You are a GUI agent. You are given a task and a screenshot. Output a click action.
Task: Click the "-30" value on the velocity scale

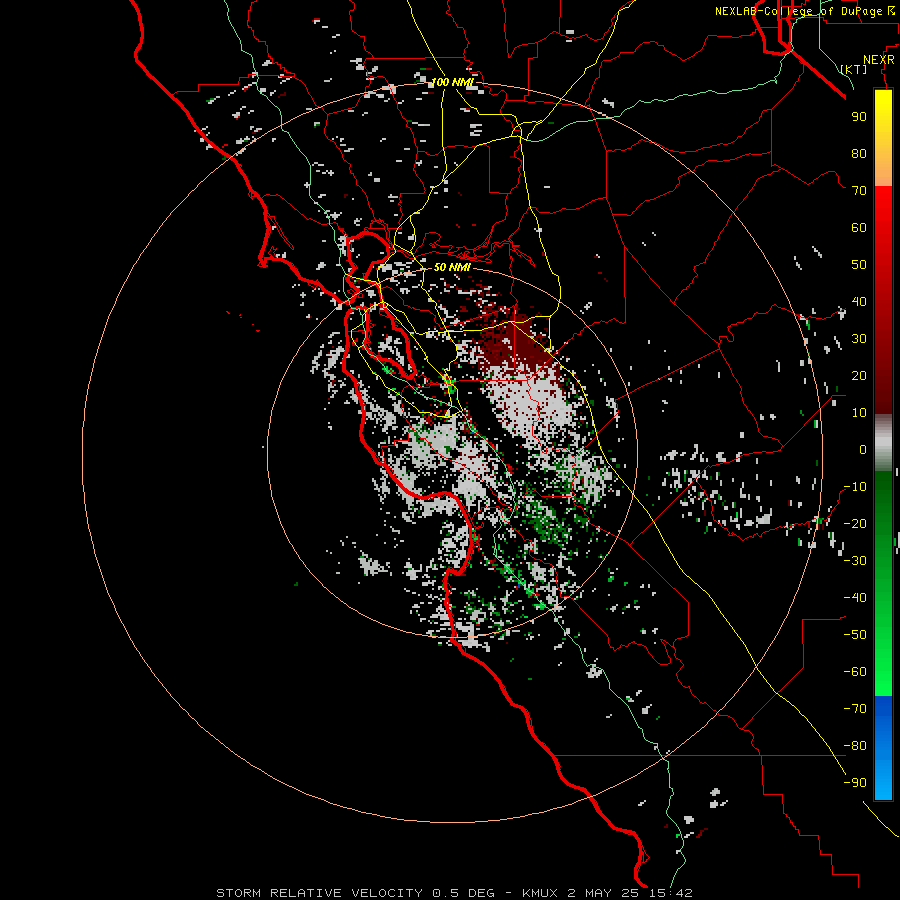tap(855, 561)
